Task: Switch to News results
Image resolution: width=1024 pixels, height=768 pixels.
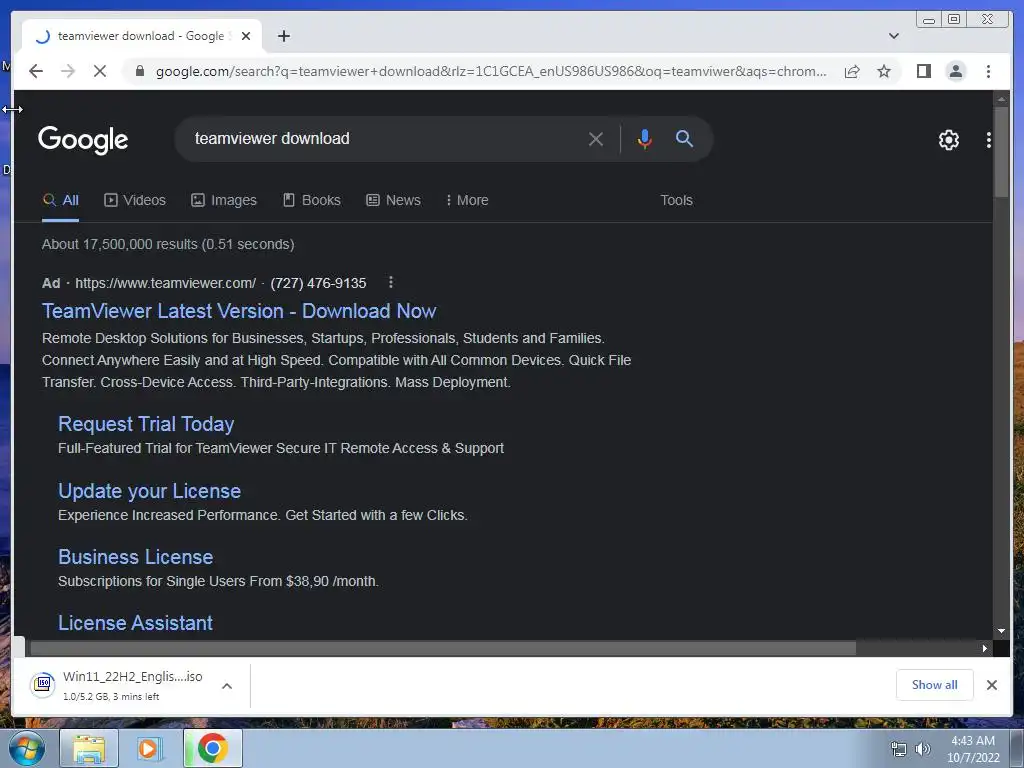Action: tap(393, 200)
